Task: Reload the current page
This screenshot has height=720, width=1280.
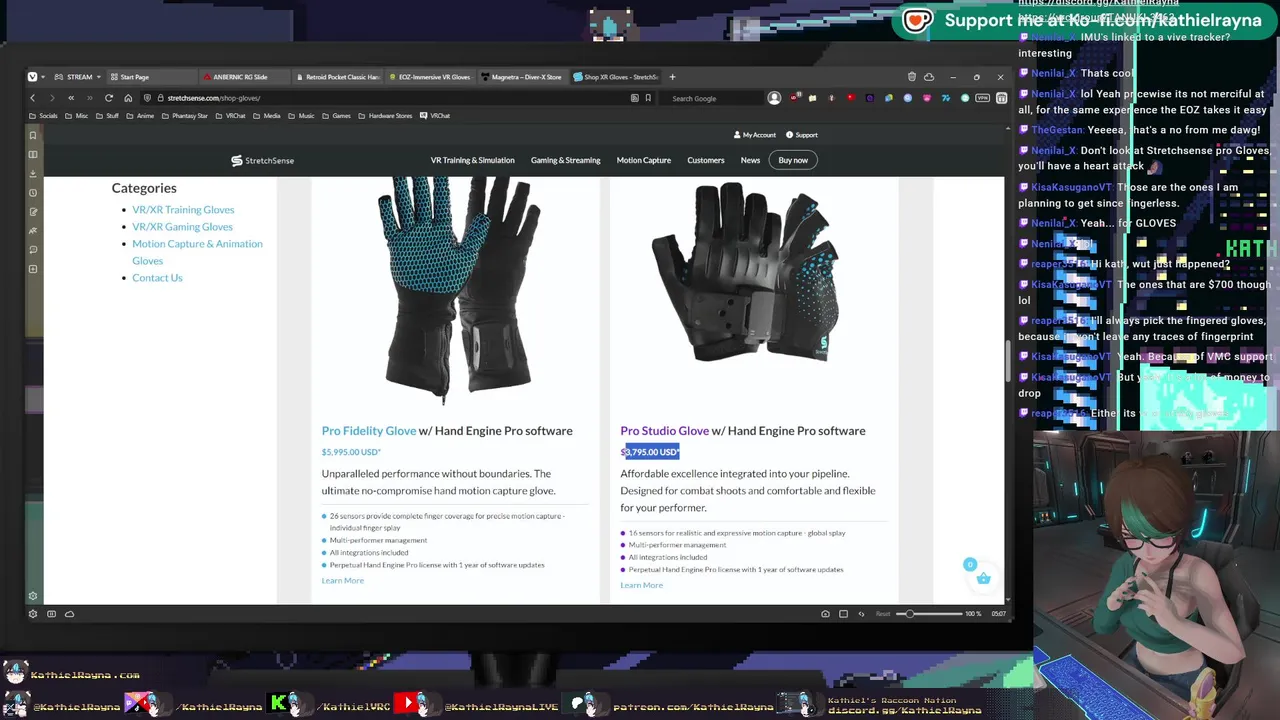Action: point(109,98)
